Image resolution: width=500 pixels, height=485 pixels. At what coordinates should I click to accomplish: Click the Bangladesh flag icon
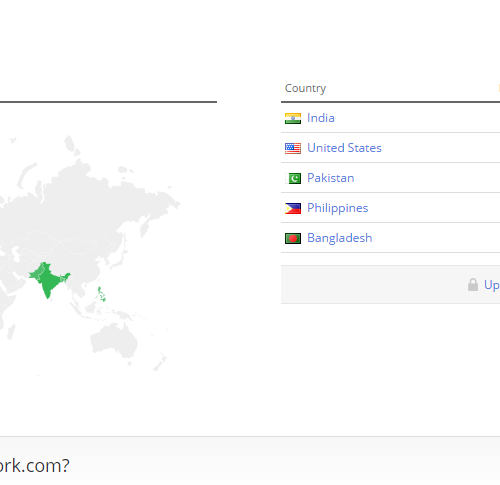[x=293, y=238]
